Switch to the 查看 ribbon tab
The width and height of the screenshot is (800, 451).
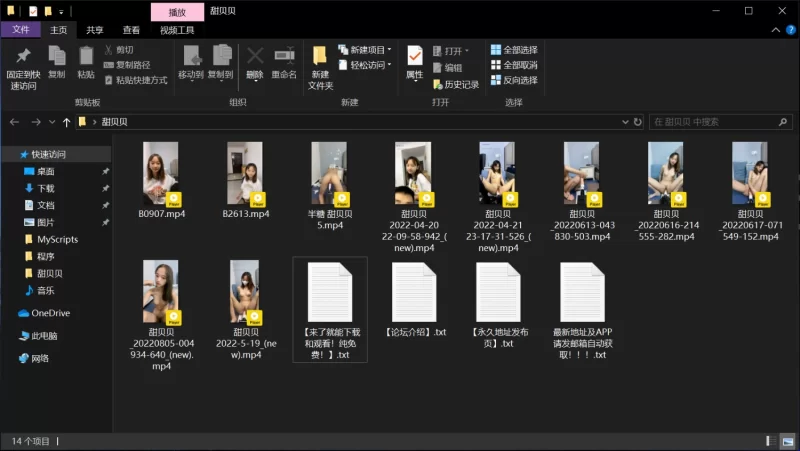pyautogui.click(x=131, y=30)
